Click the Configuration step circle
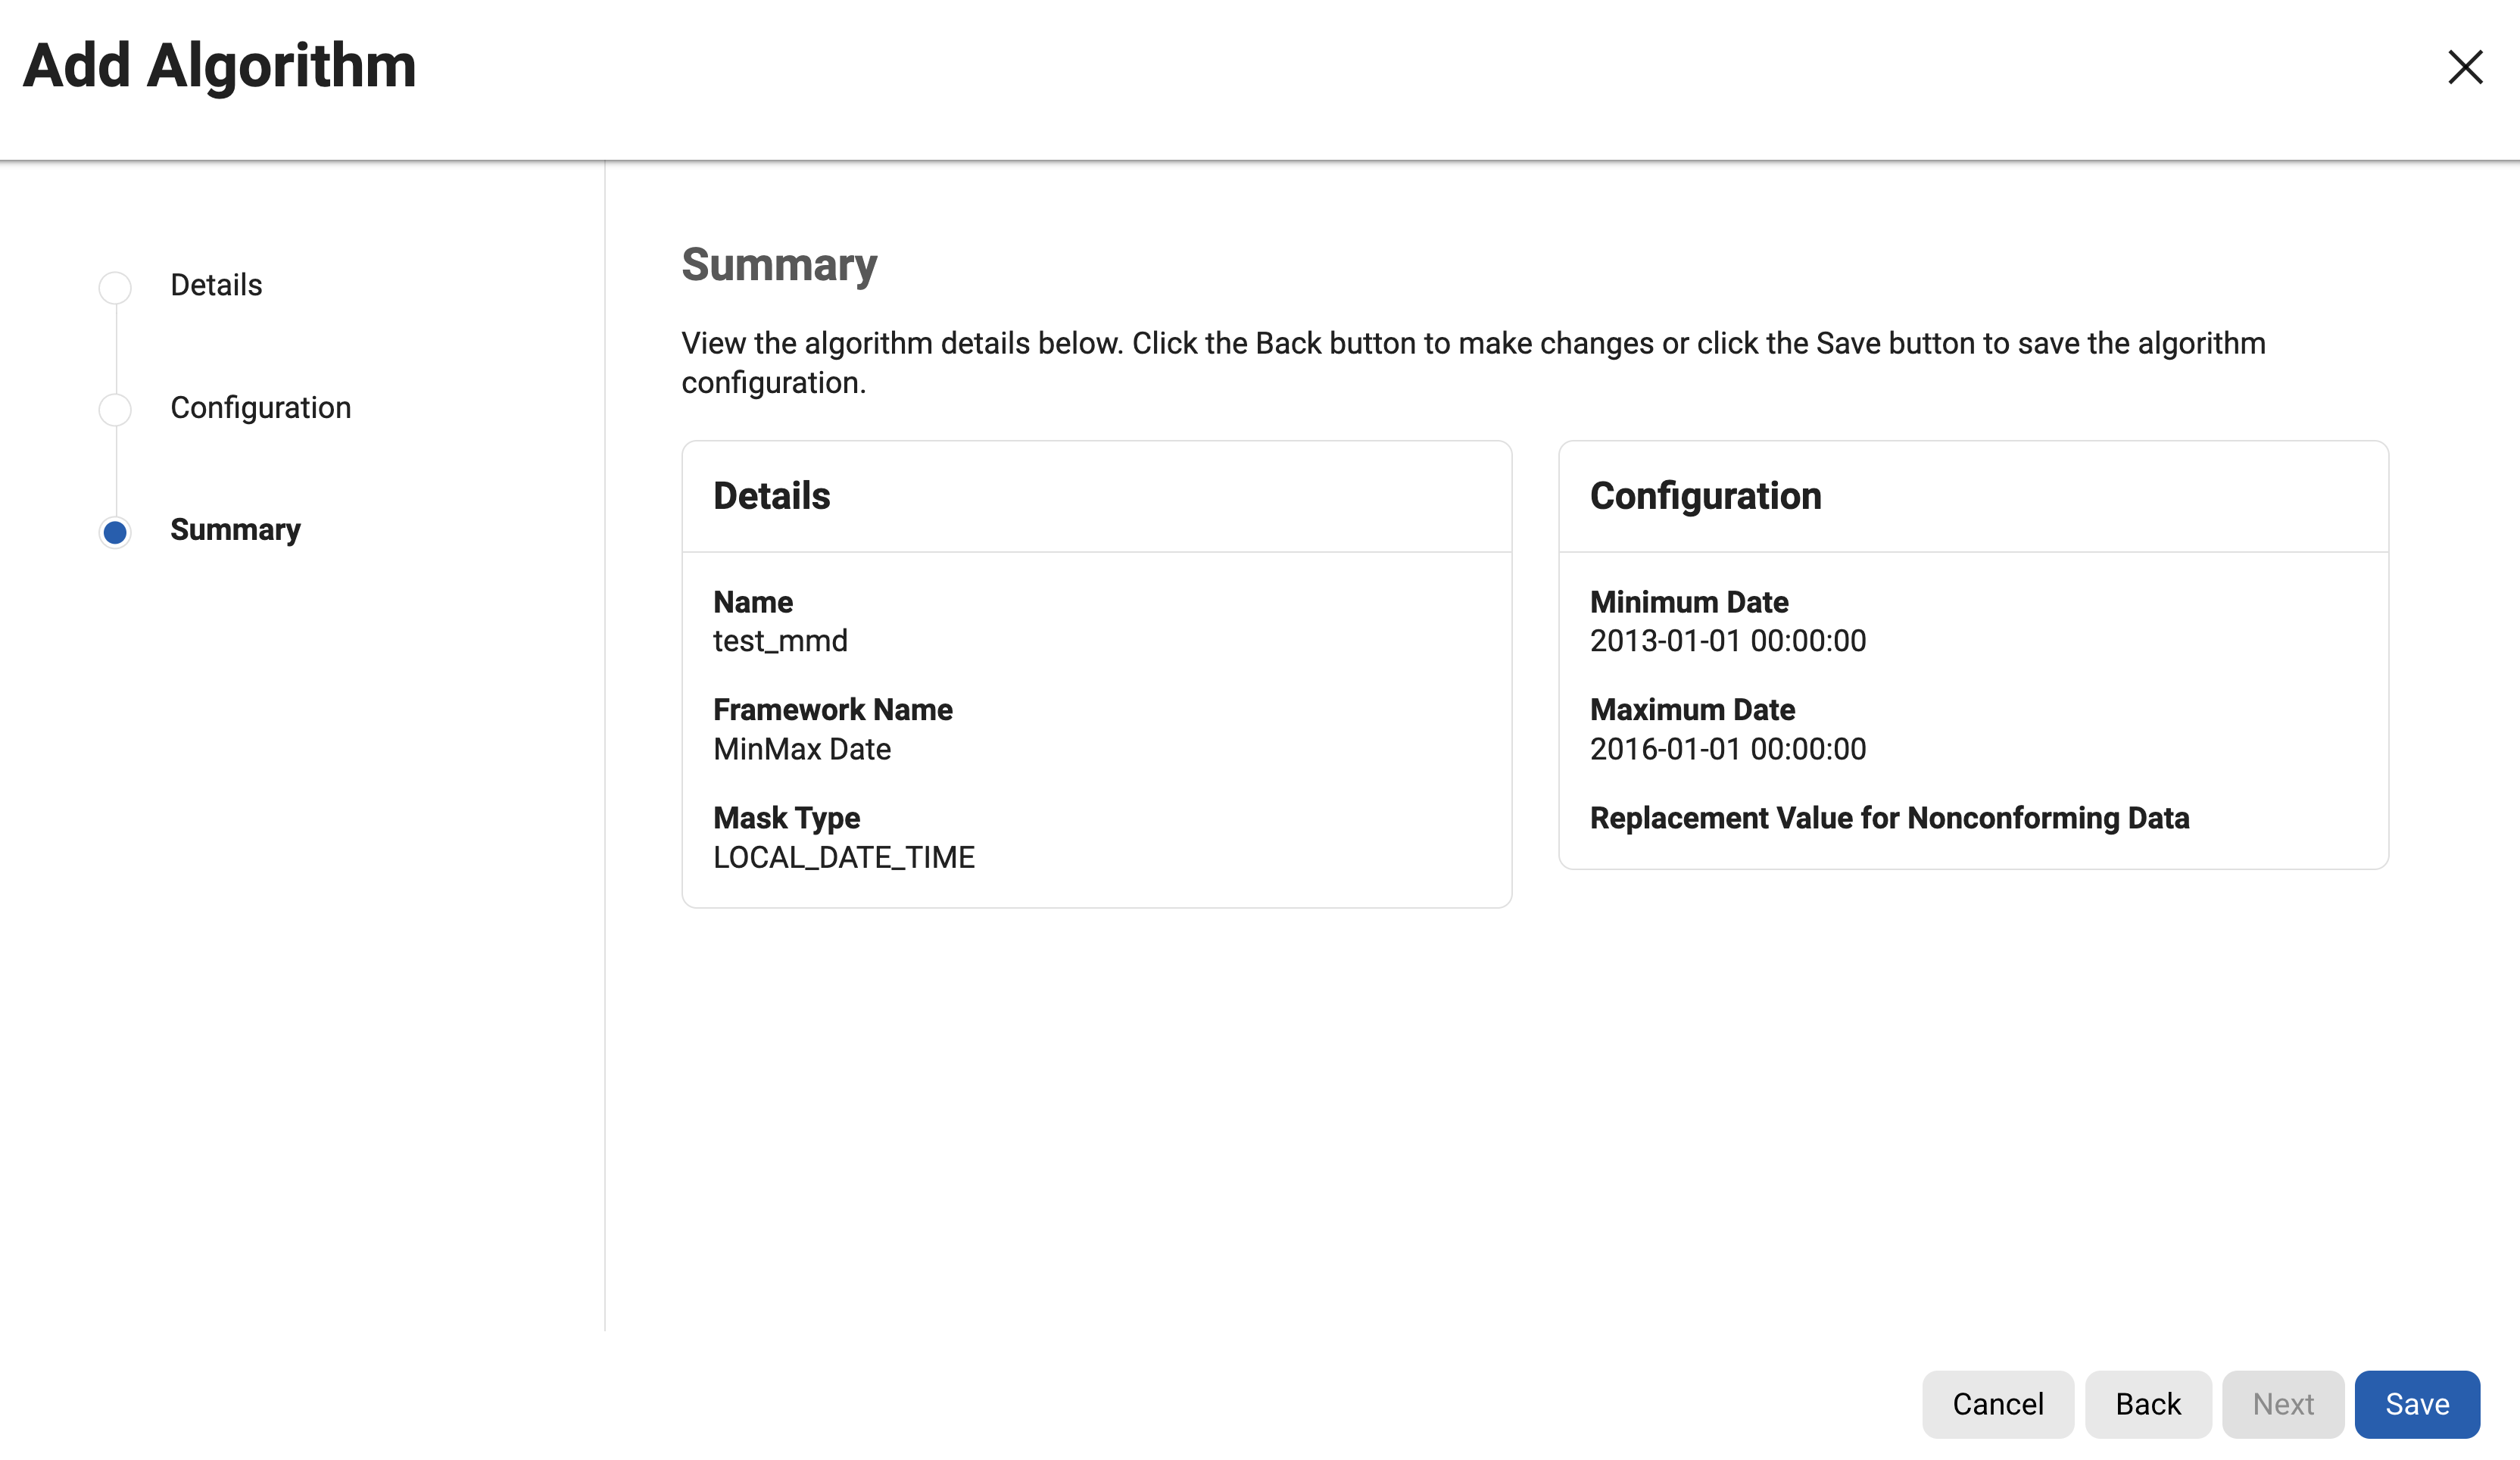This screenshot has height=1460, width=2520. (x=115, y=409)
